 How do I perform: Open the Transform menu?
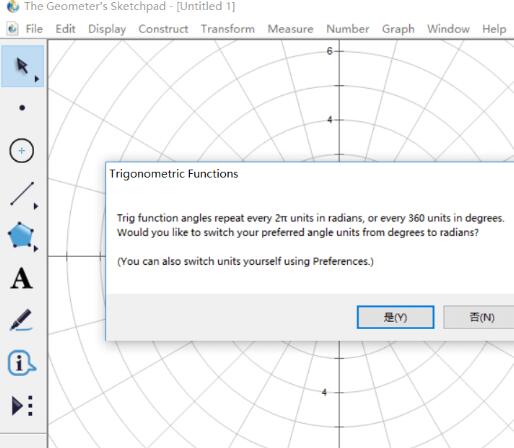click(228, 29)
